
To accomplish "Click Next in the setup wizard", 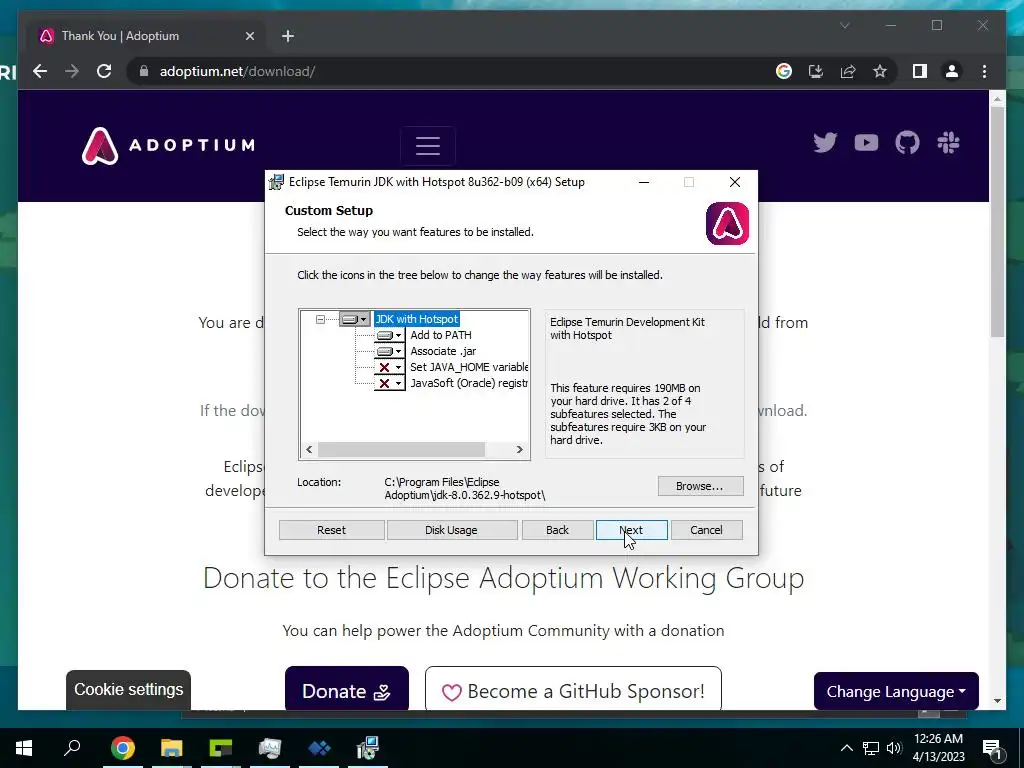I will 631,530.
